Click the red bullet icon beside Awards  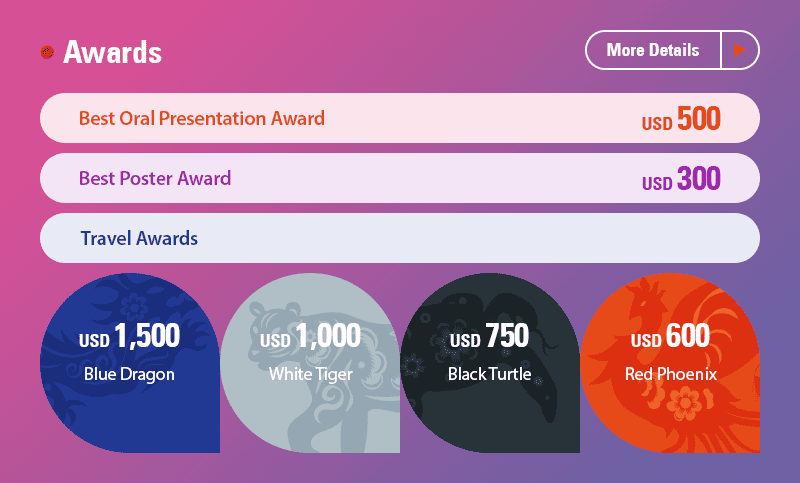coord(46,51)
